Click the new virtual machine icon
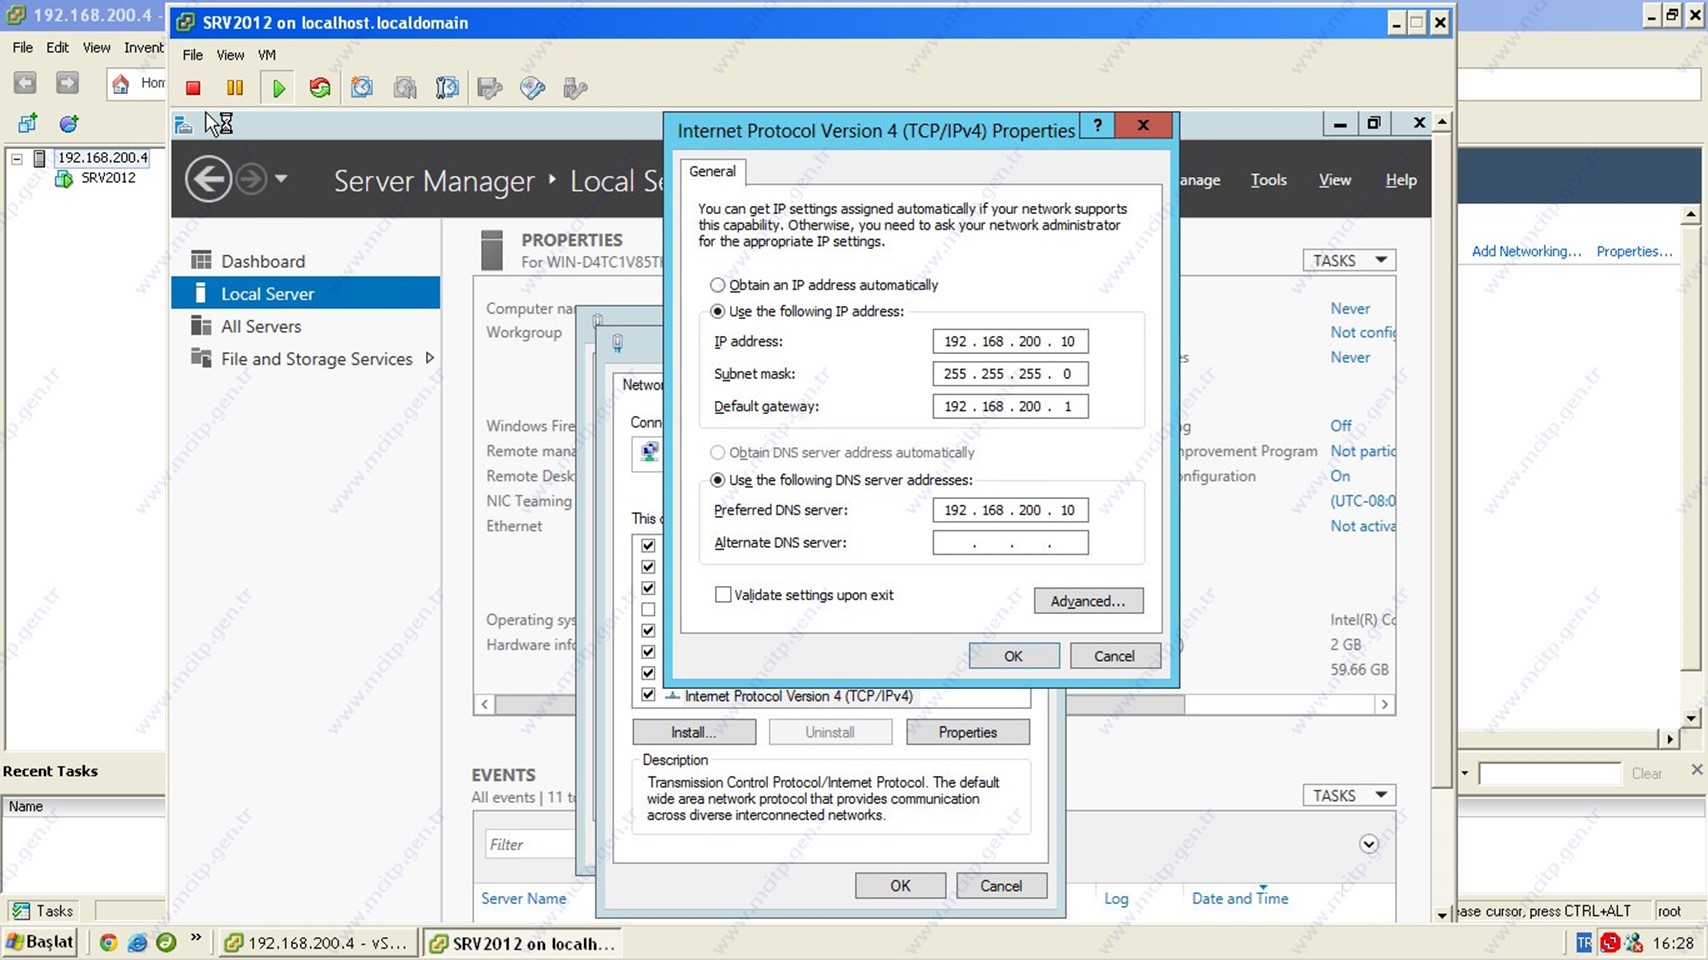1708x960 pixels. [27, 123]
